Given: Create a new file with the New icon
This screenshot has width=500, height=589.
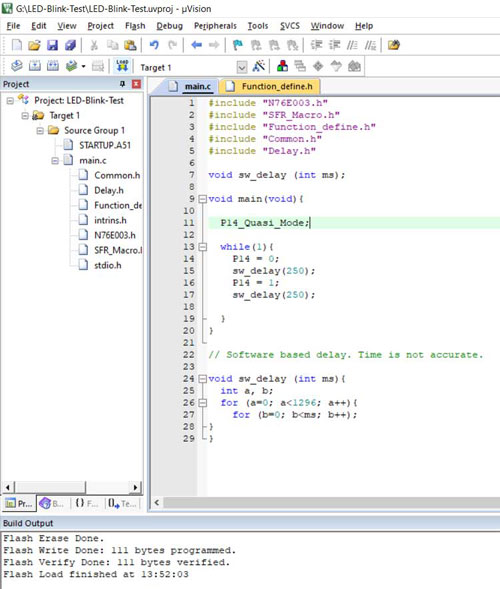Looking at the screenshot, I should (17, 45).
